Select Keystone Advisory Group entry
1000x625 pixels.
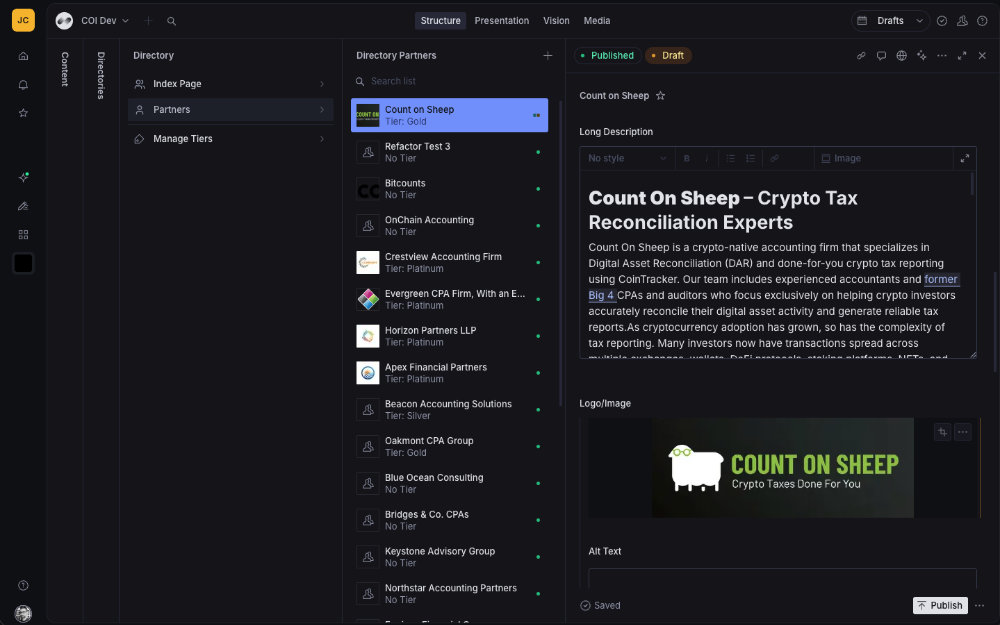(x=450, y=557)
